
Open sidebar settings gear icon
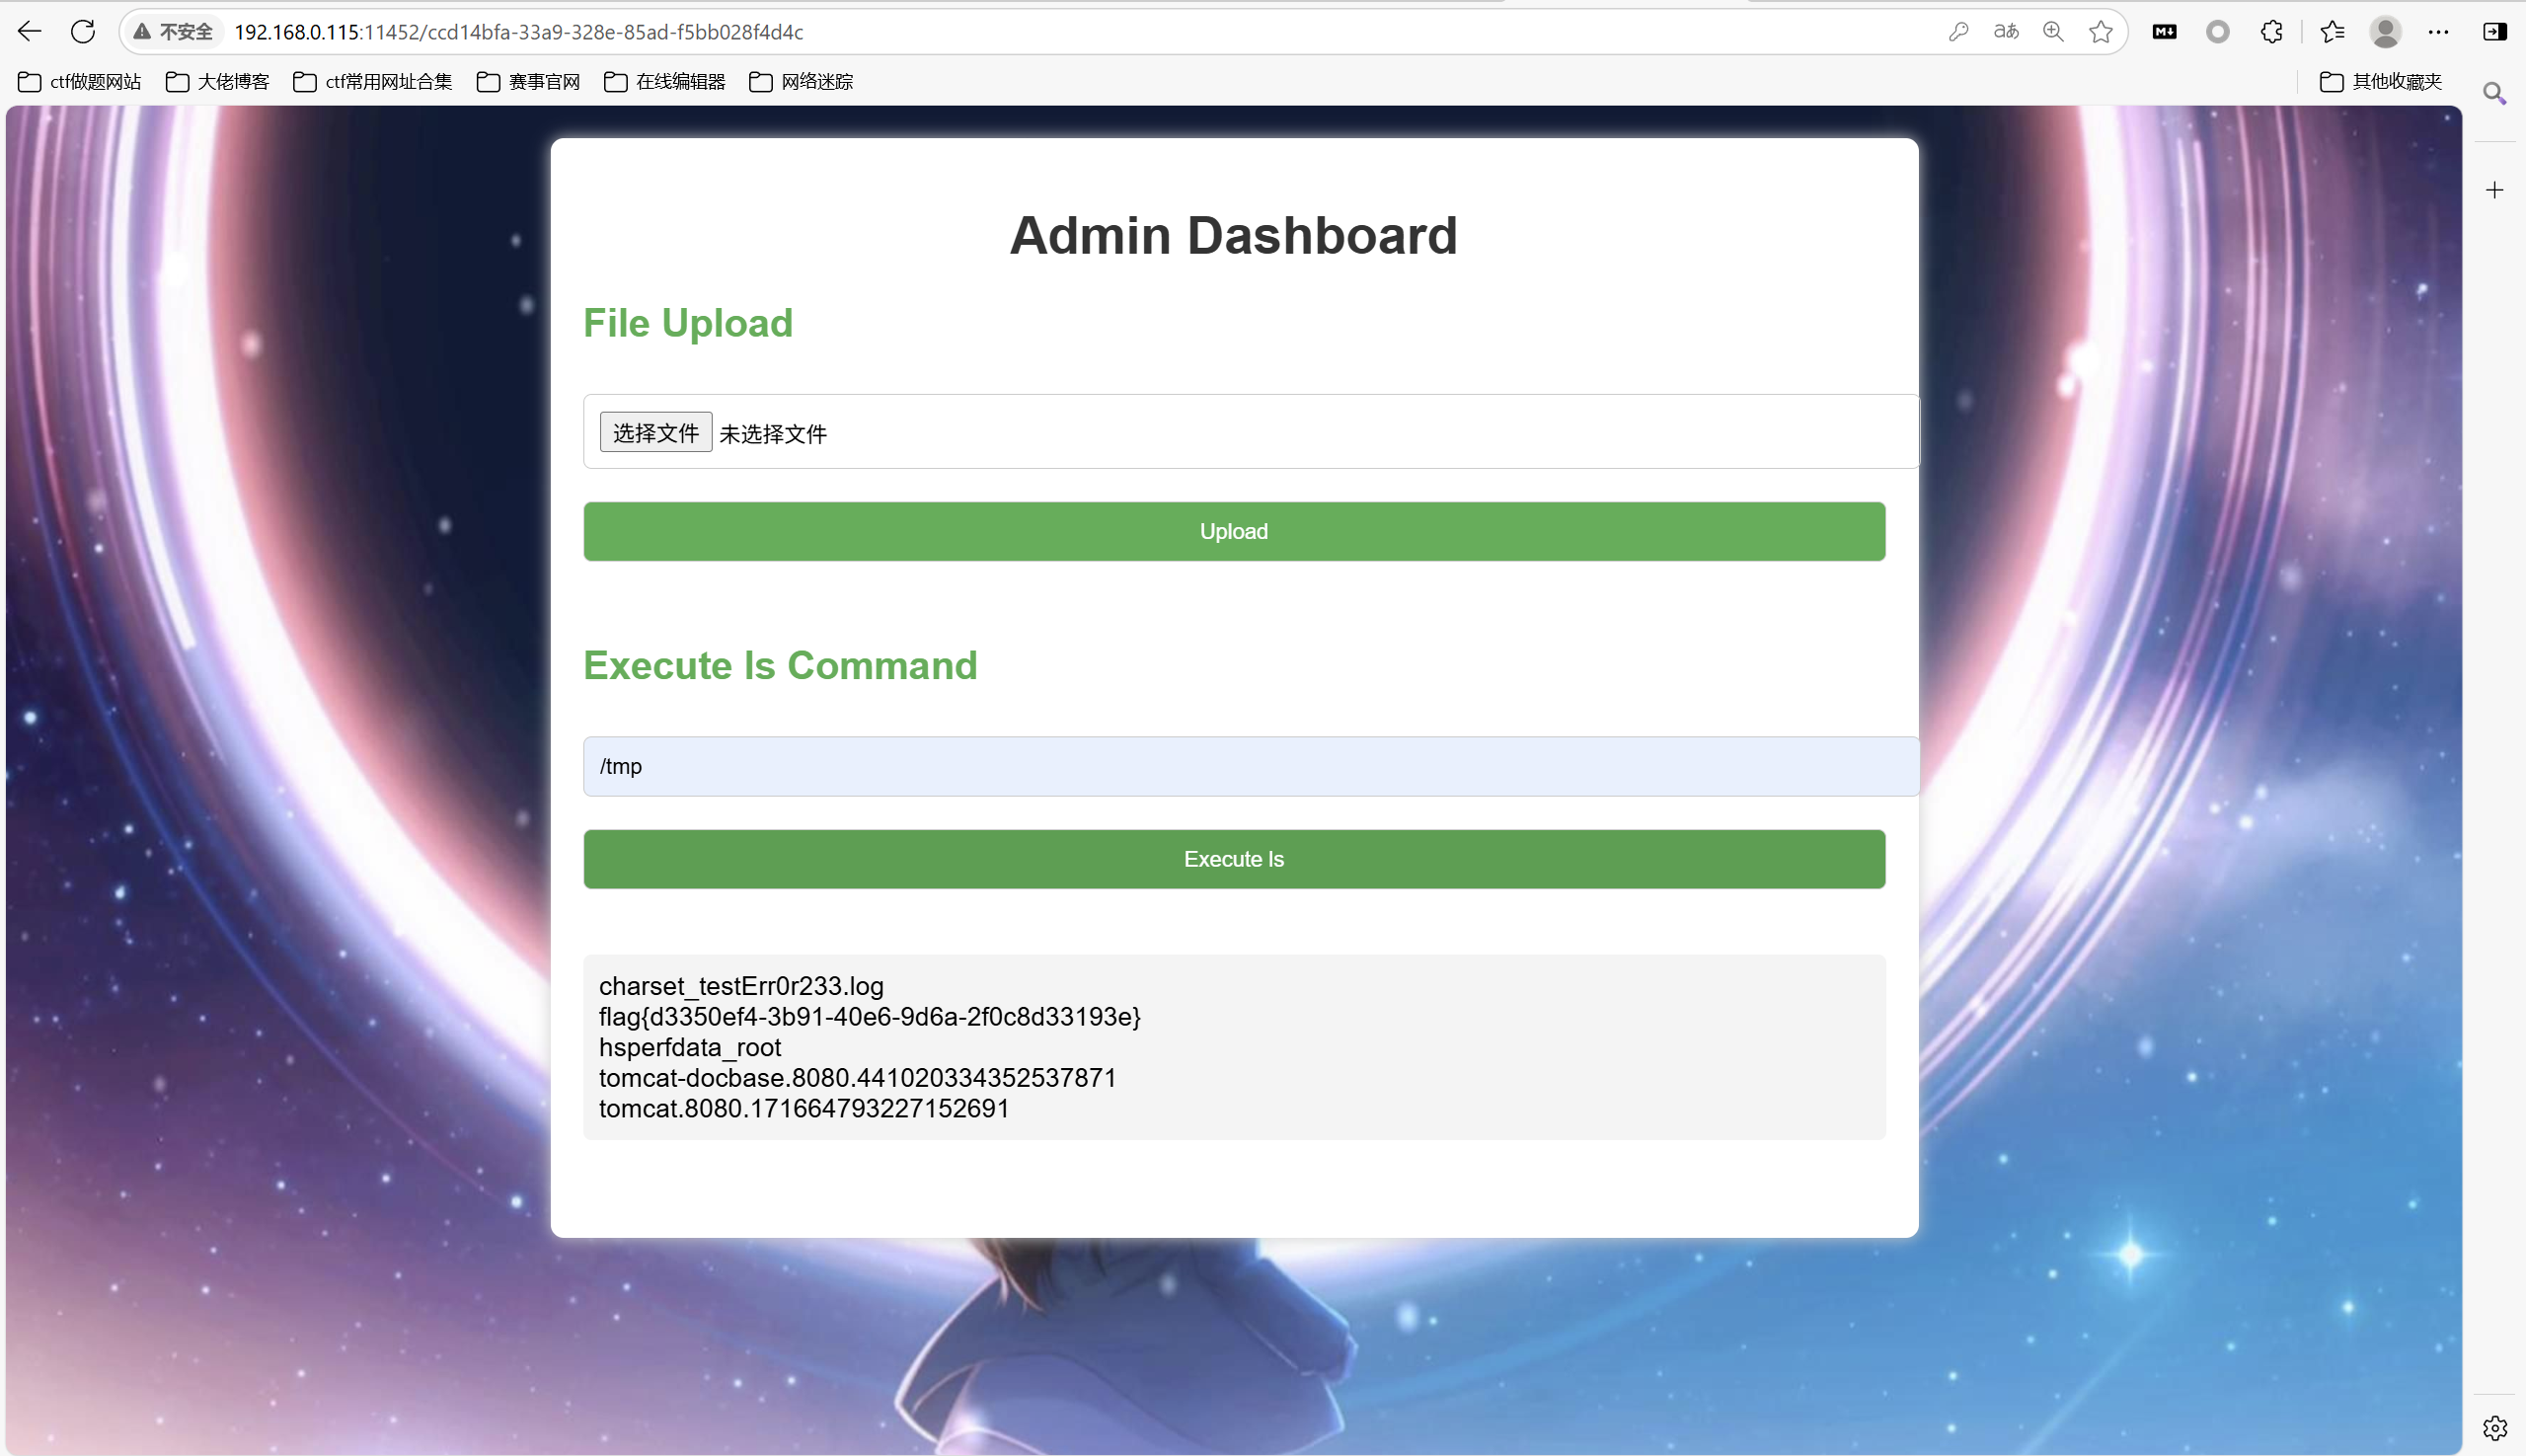[2495, 1428]
